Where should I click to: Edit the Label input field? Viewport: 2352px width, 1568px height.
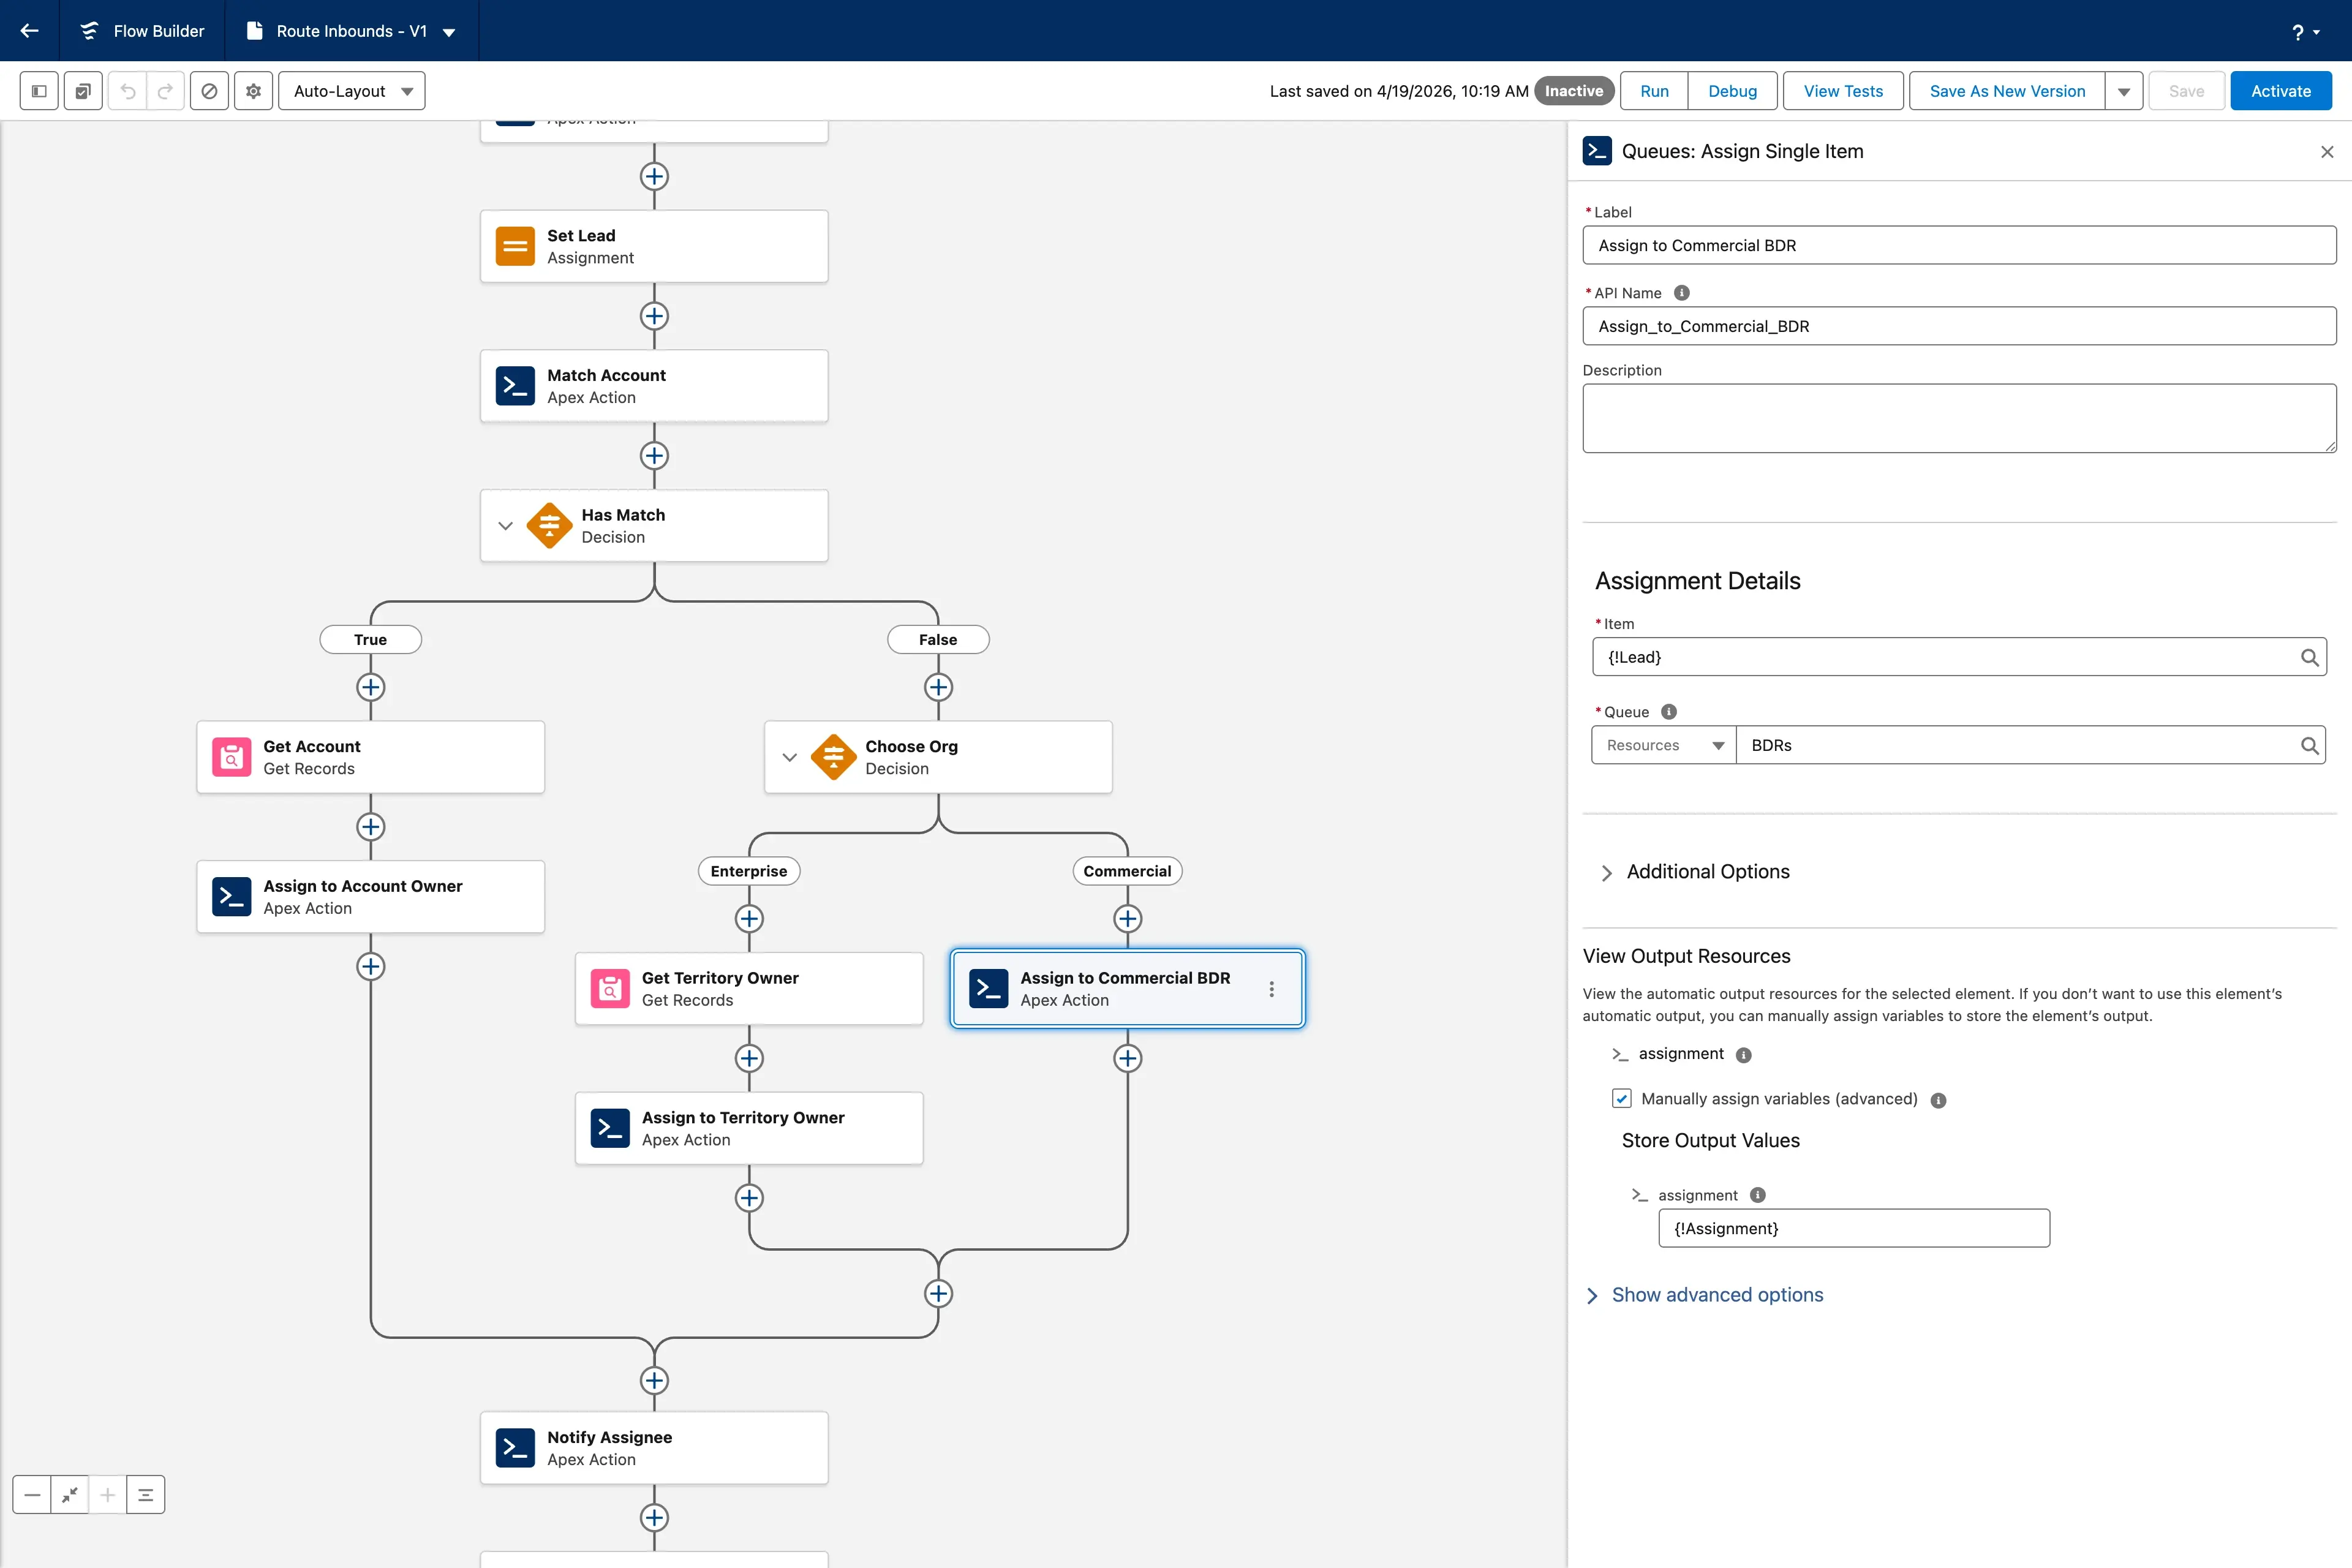pyautogui.click(x=1959, y=245)
